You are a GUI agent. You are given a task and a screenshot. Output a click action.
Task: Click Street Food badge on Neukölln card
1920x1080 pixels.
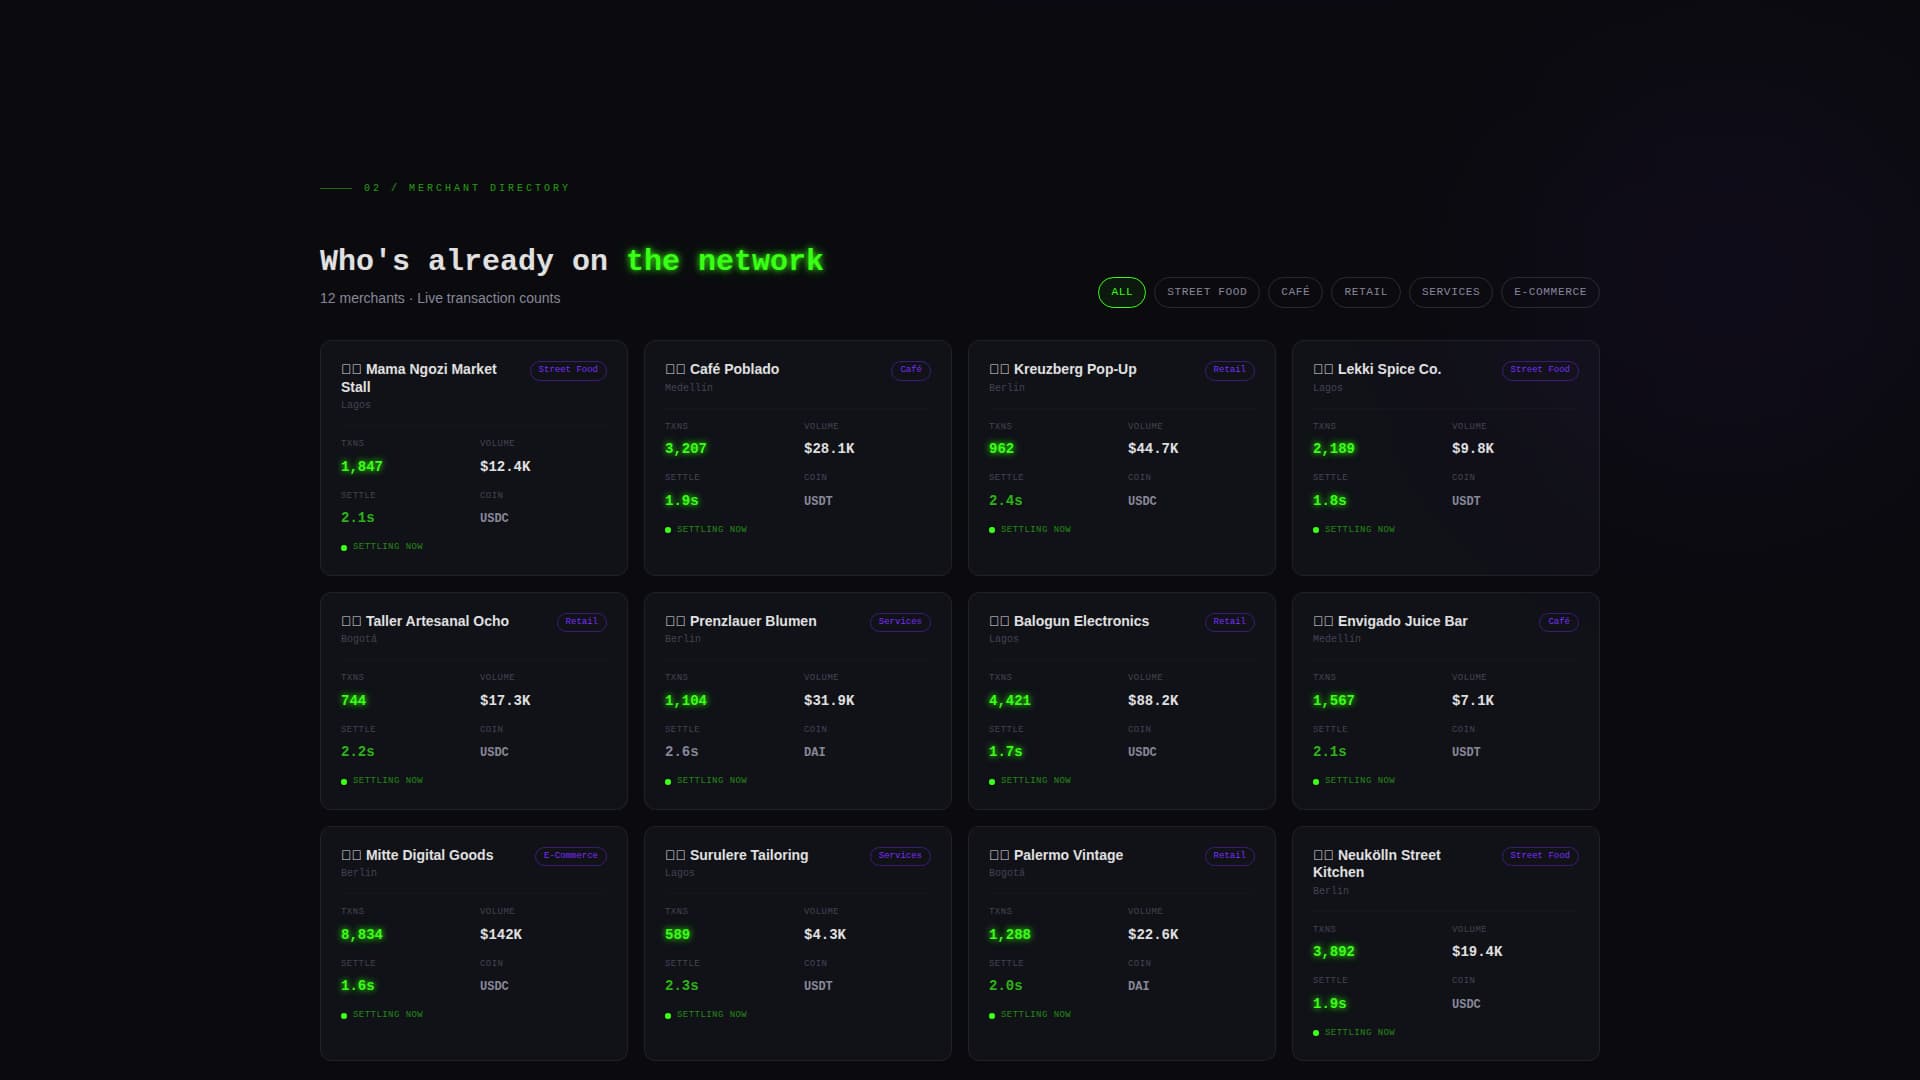[x=1540, y=856]
